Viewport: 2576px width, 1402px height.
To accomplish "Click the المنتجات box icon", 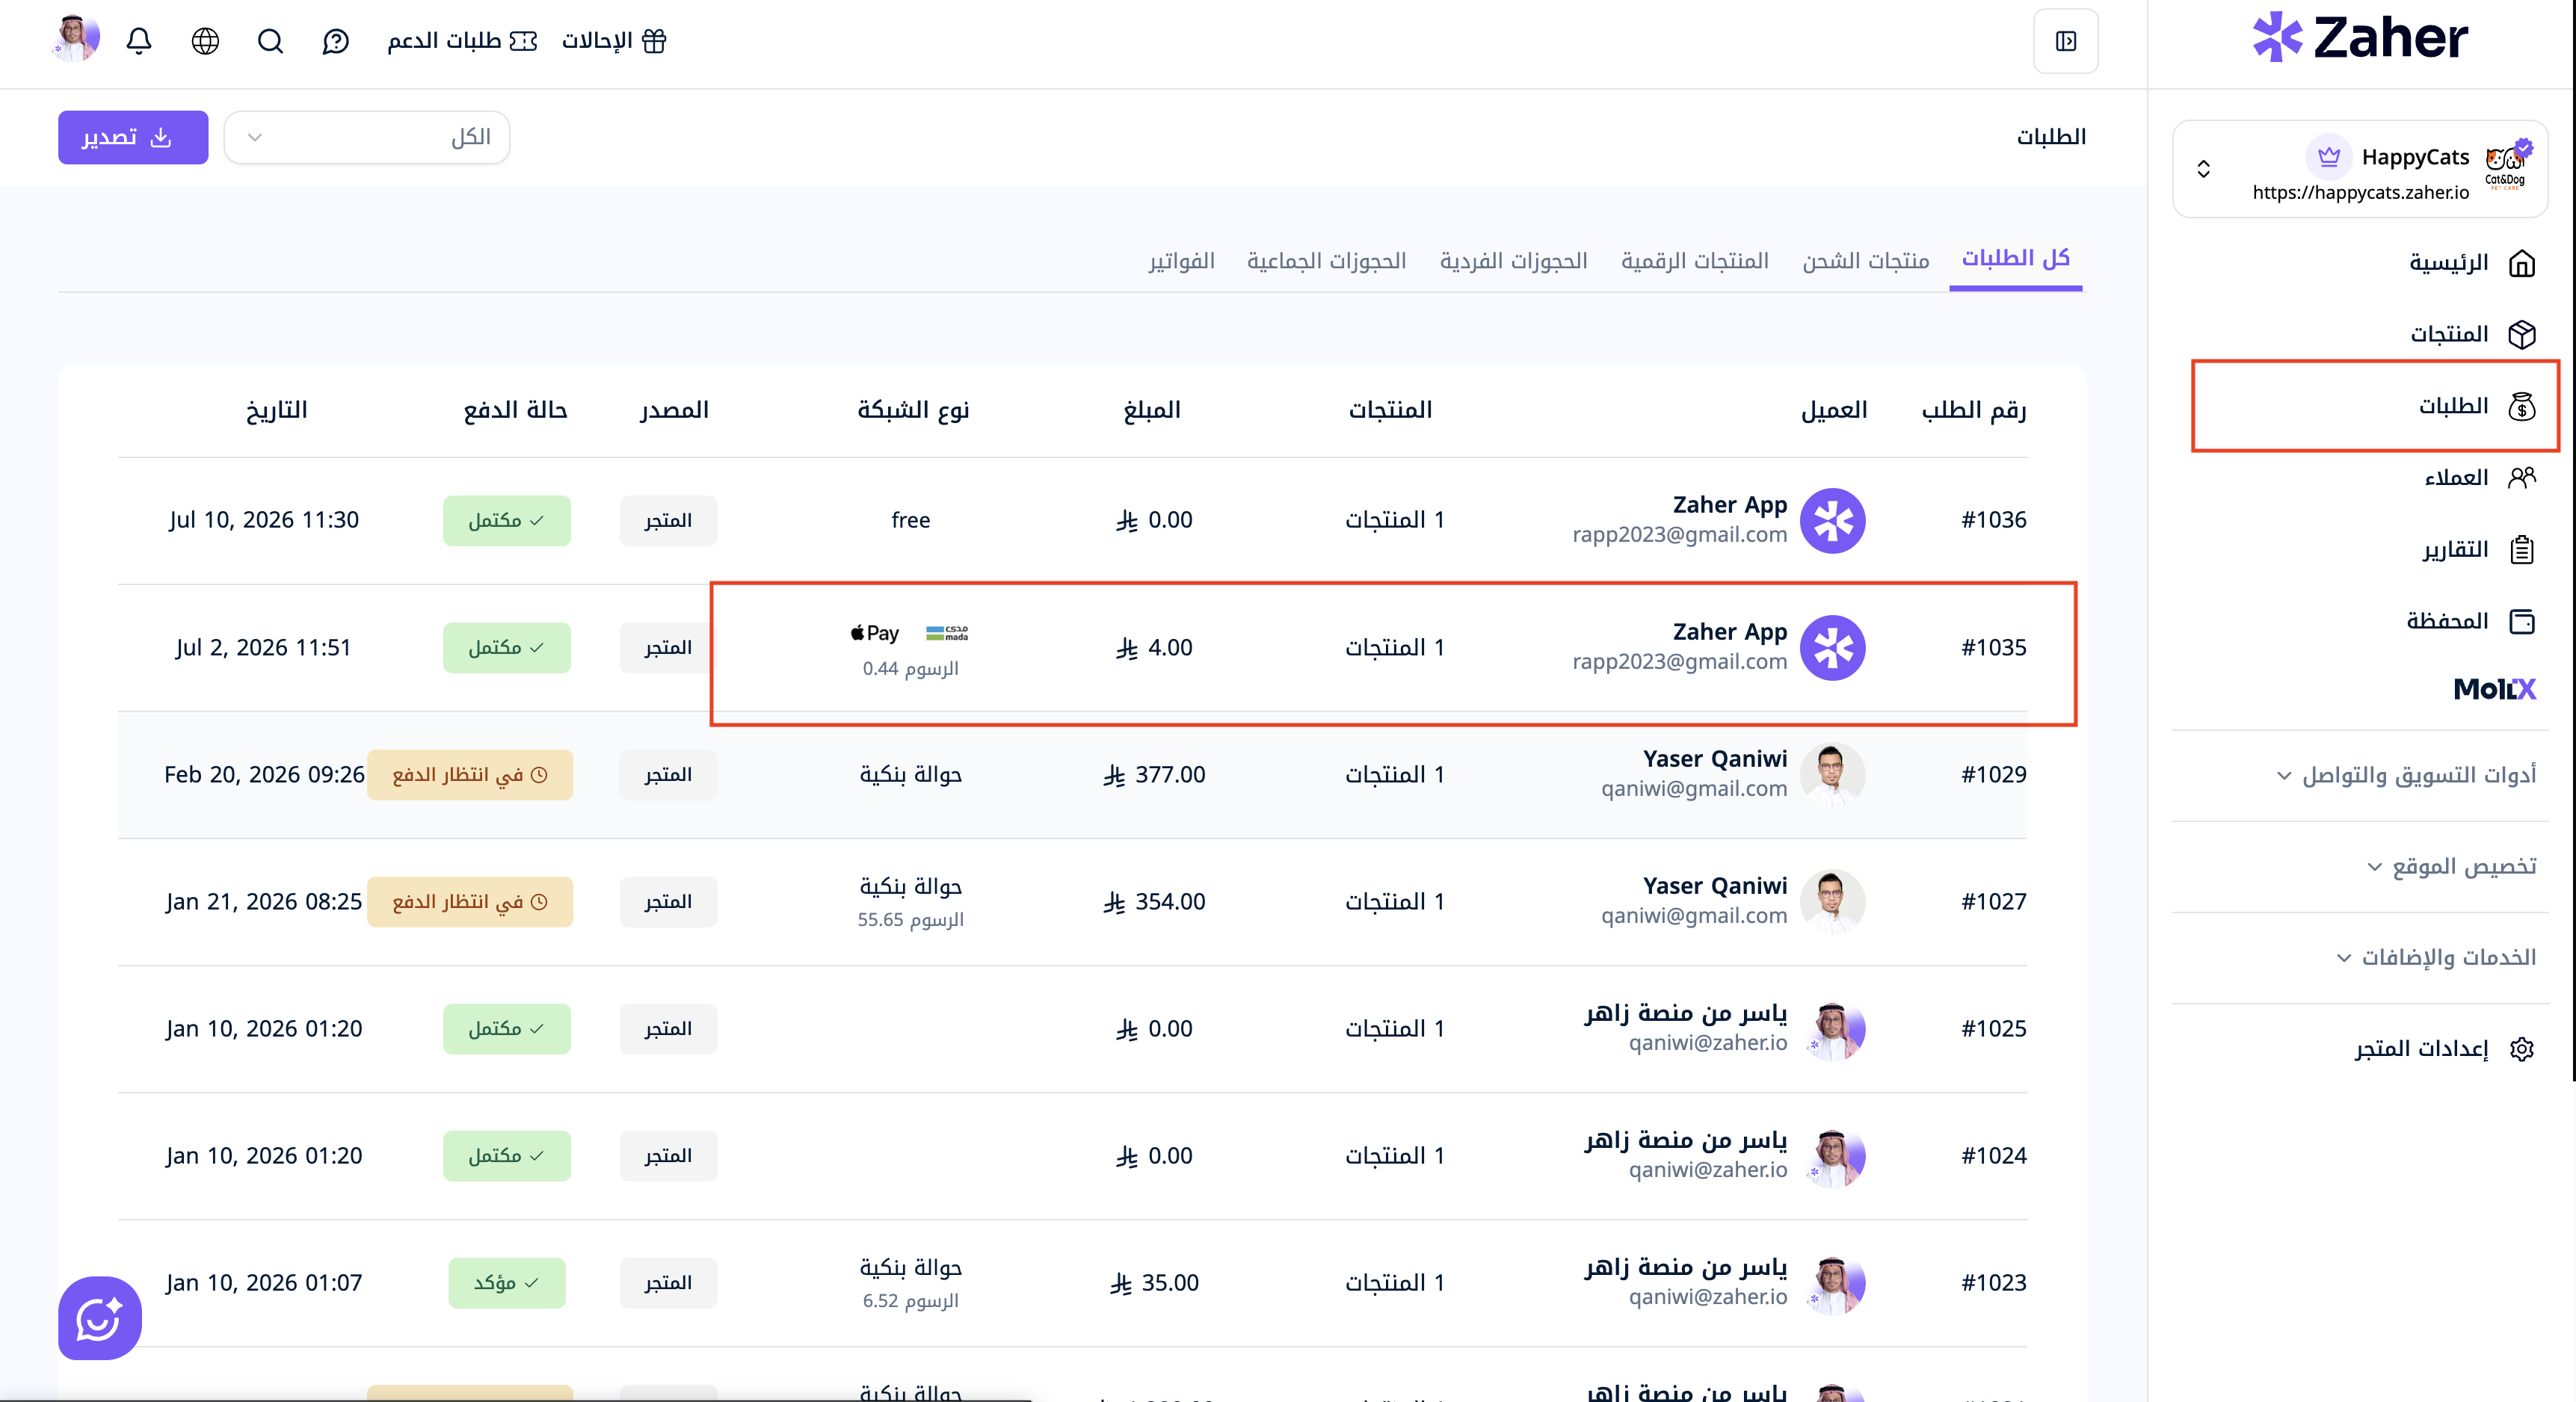I will tap(2522, 334).
